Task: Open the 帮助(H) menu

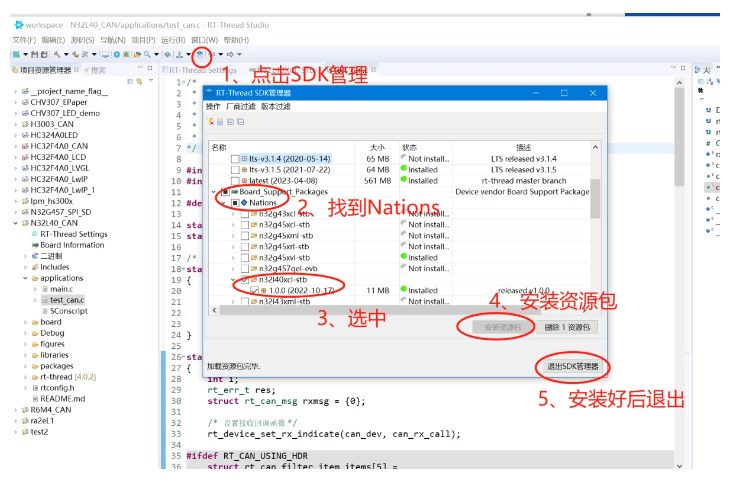Action: pyautogui.click(x=236, y=40)
